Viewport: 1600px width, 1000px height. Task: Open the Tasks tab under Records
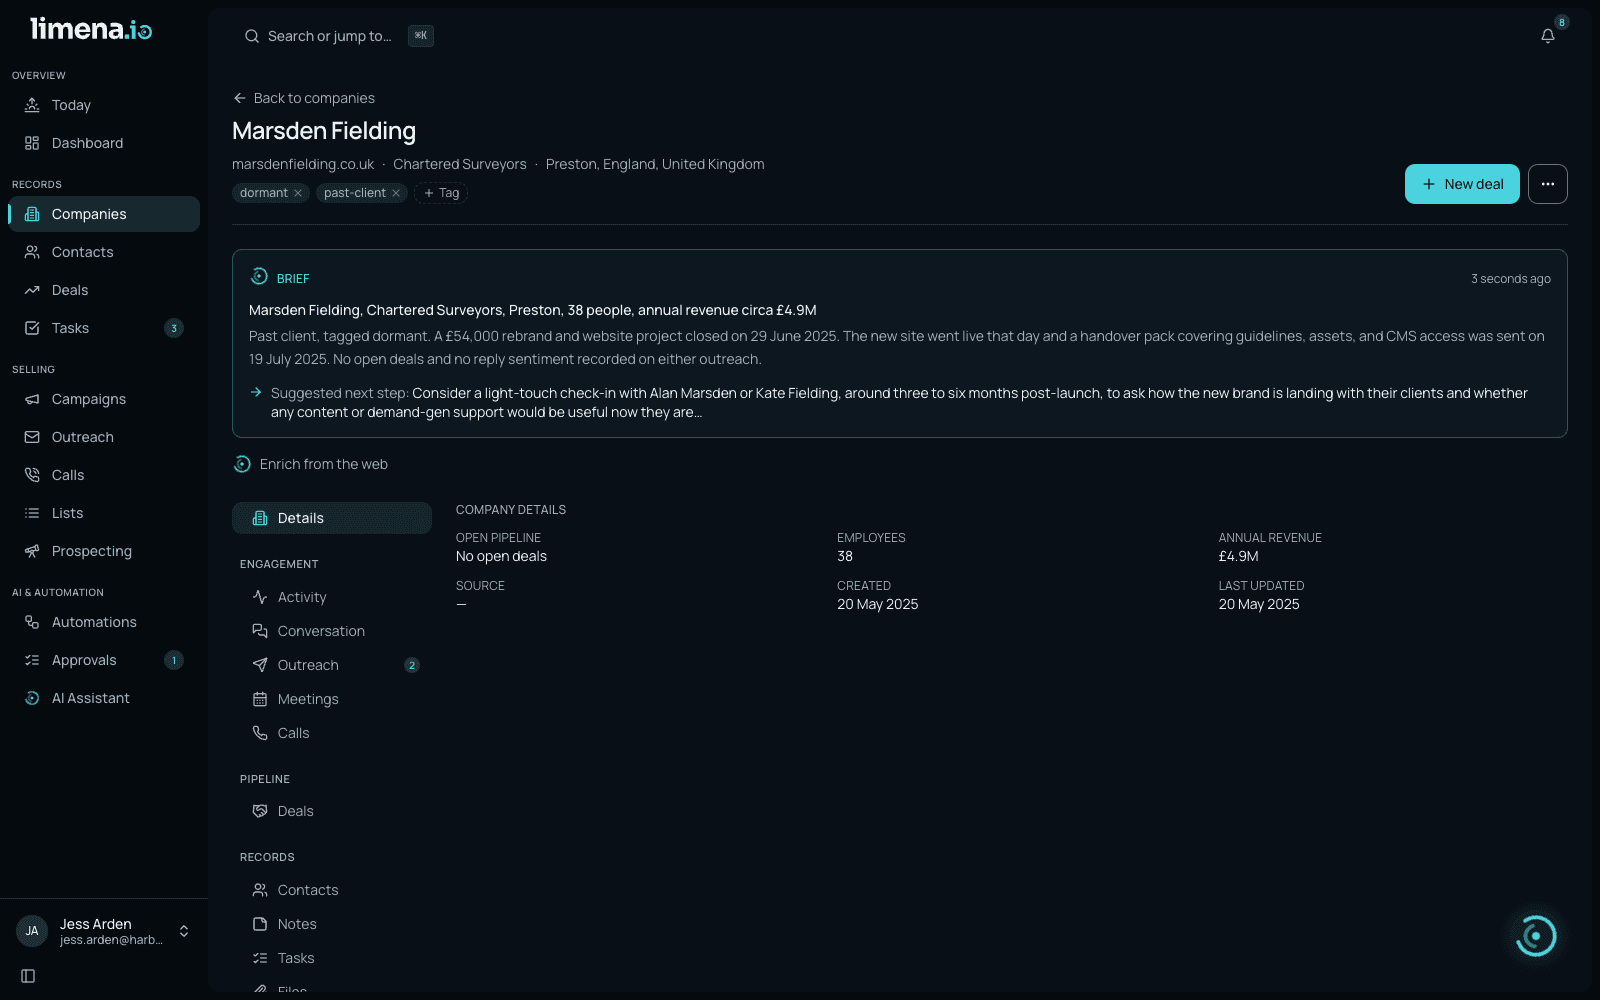click(x=332, y=958)
